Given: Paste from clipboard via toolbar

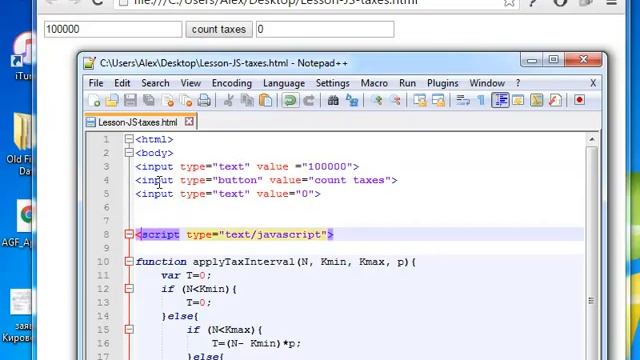Looking at the screenshot, I should click(265, 100).
